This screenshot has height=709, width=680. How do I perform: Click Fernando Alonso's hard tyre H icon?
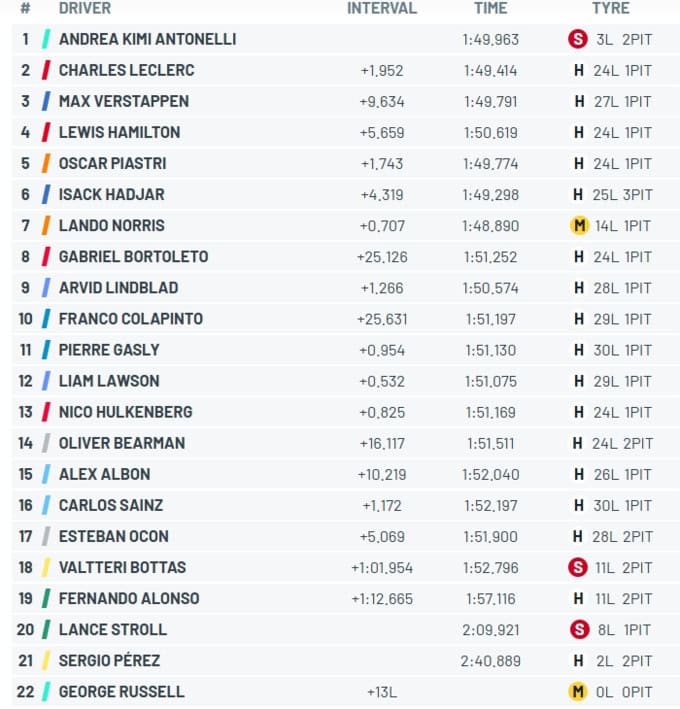pyautogui.click(x=578, y=599)
